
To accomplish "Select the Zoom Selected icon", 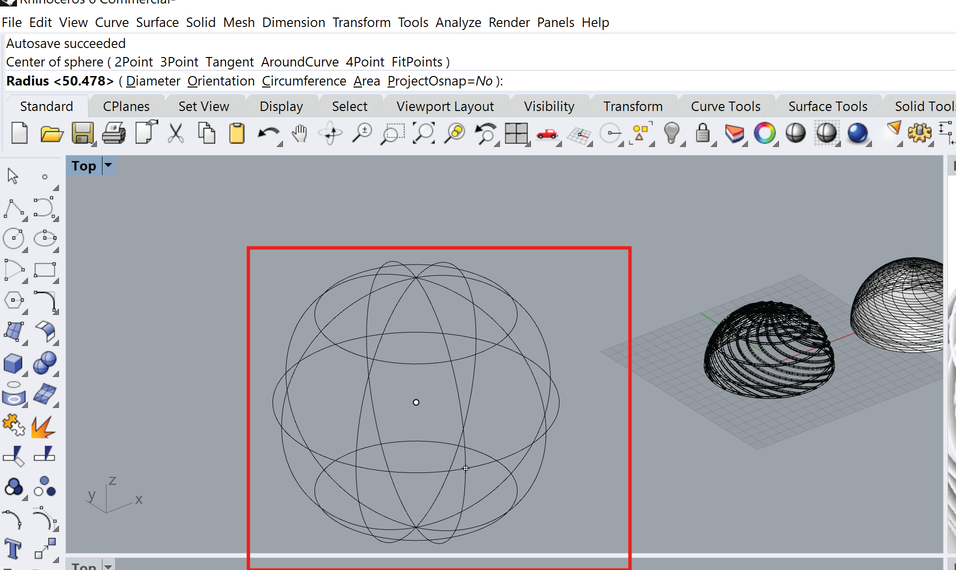I will (455, 133).
